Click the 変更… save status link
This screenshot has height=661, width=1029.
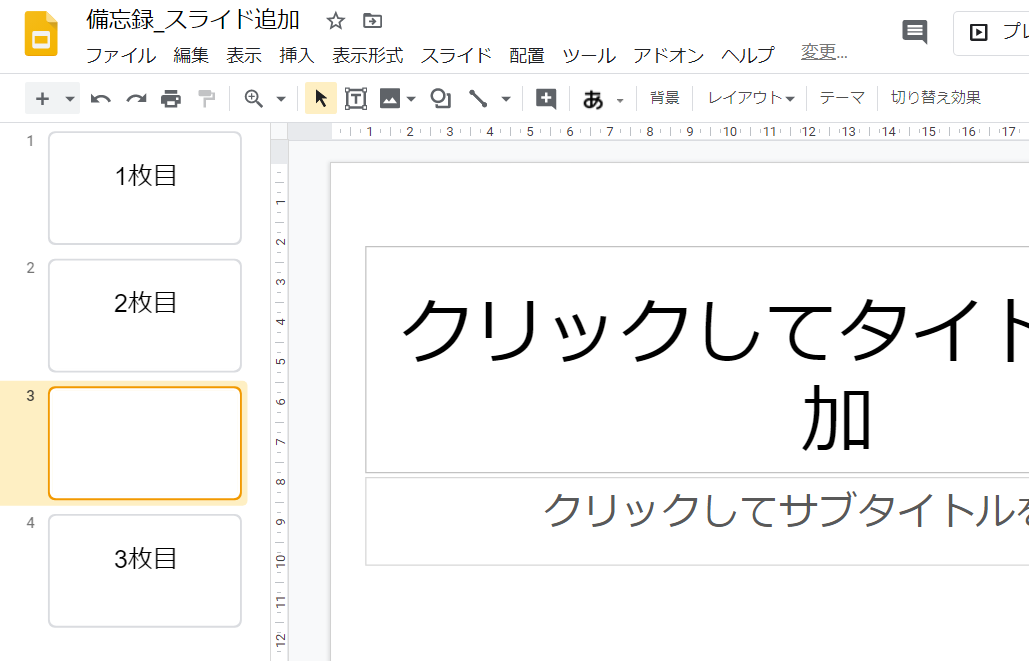(824, 52)
